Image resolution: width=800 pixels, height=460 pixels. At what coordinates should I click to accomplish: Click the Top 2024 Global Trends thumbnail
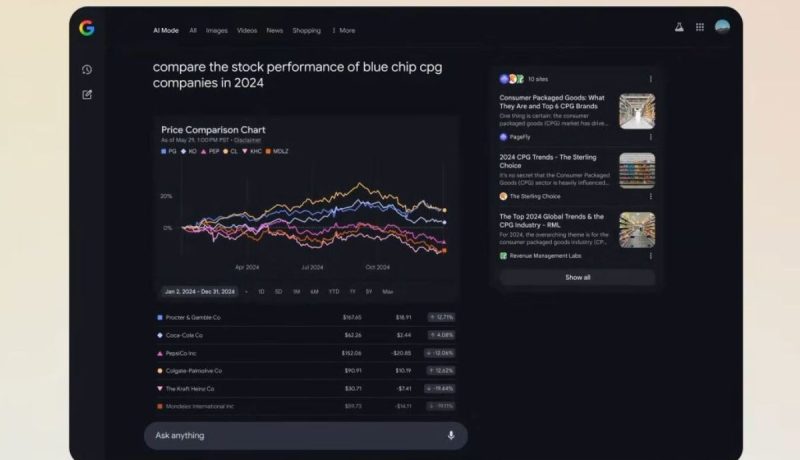click(637, 230)
